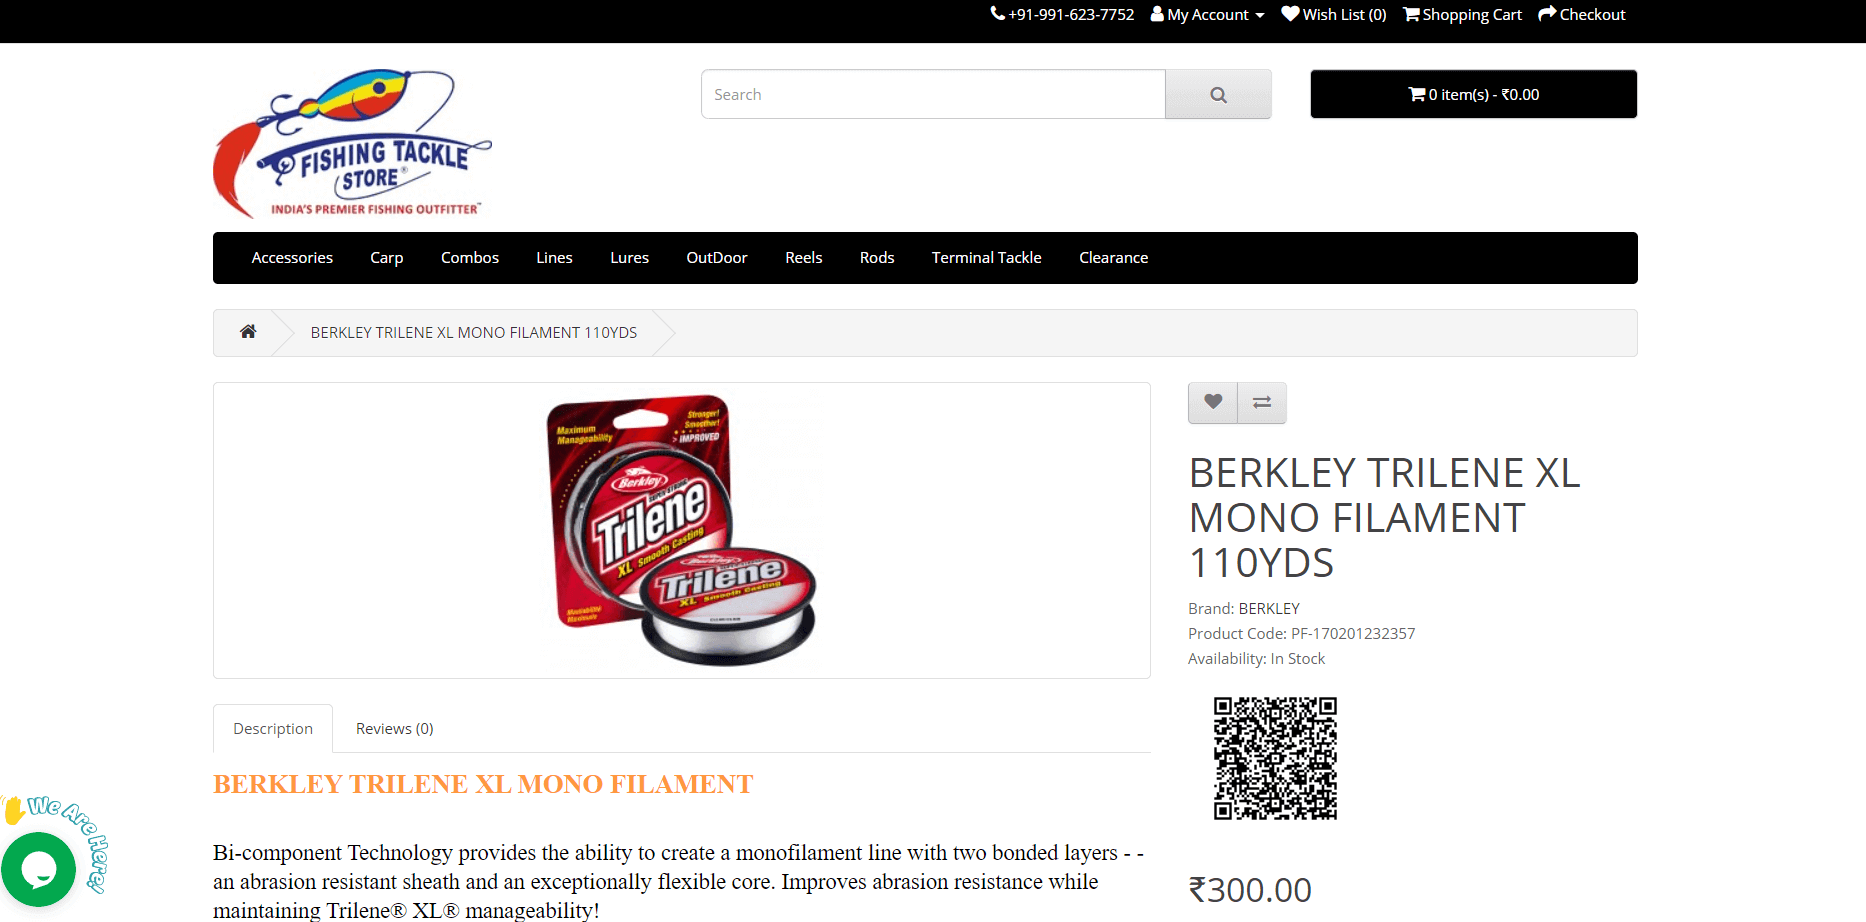
Task: Click the compare product arrows icon
Action: [x=1262, y=402]
